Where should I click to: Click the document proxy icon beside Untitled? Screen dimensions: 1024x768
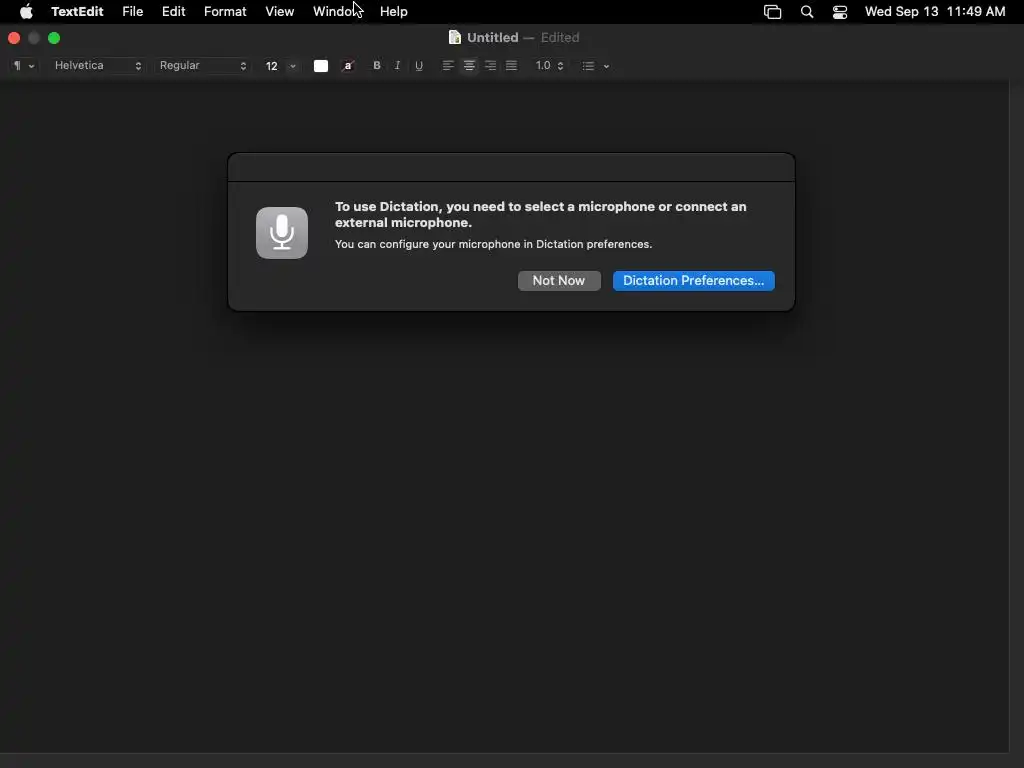pyautogui.click(x=455, y=38)
